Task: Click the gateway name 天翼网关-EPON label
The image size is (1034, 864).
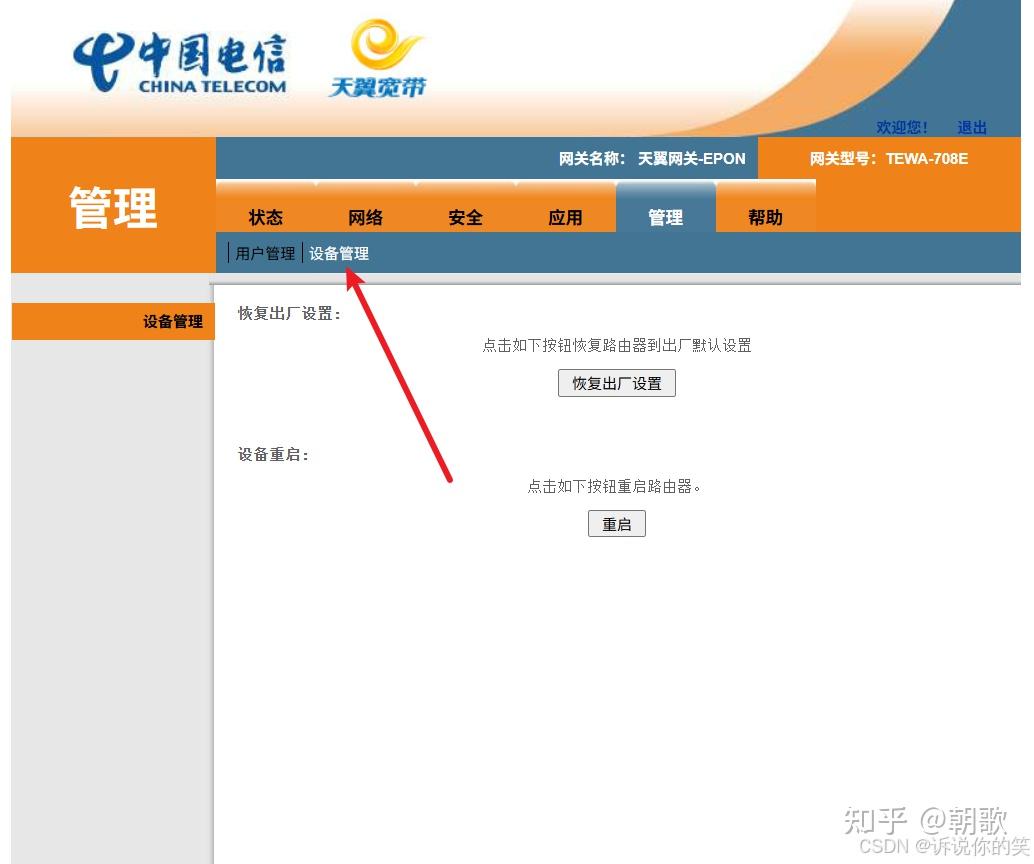Action: pos(652,158)
